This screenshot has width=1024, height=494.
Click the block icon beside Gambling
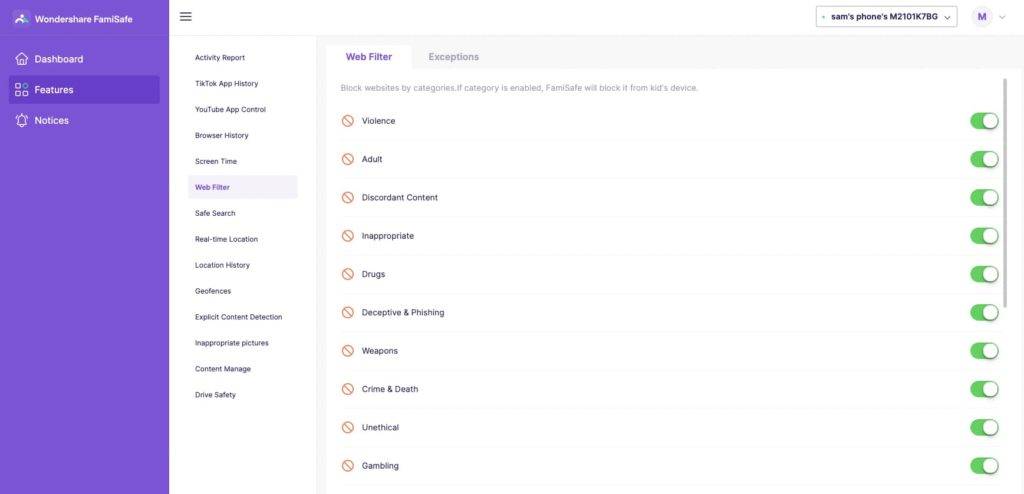348,466
